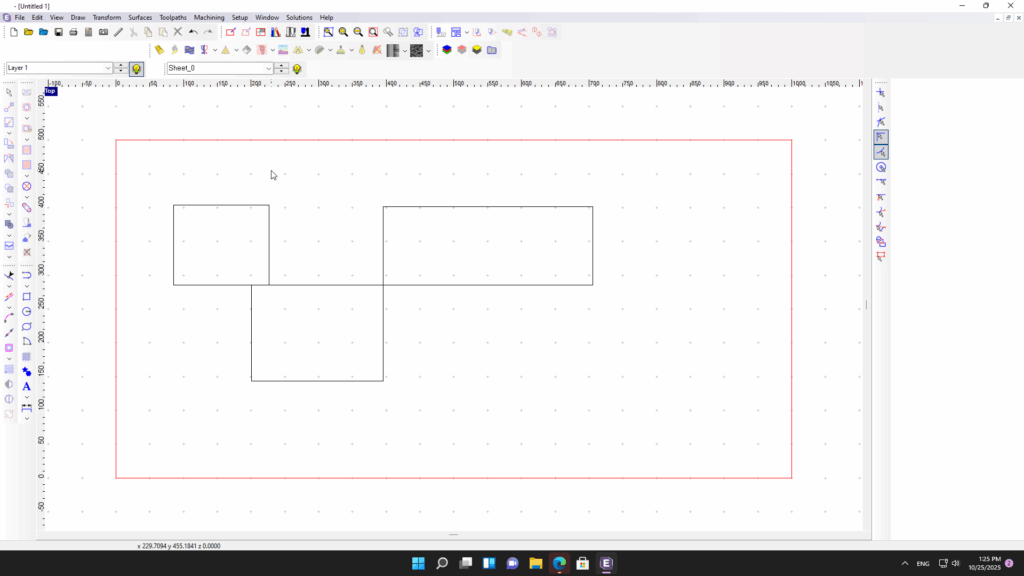The height and width of the screenshot is (576, 1024).
Task: Open the Toolpaths menu
Action: coord(172,18)
